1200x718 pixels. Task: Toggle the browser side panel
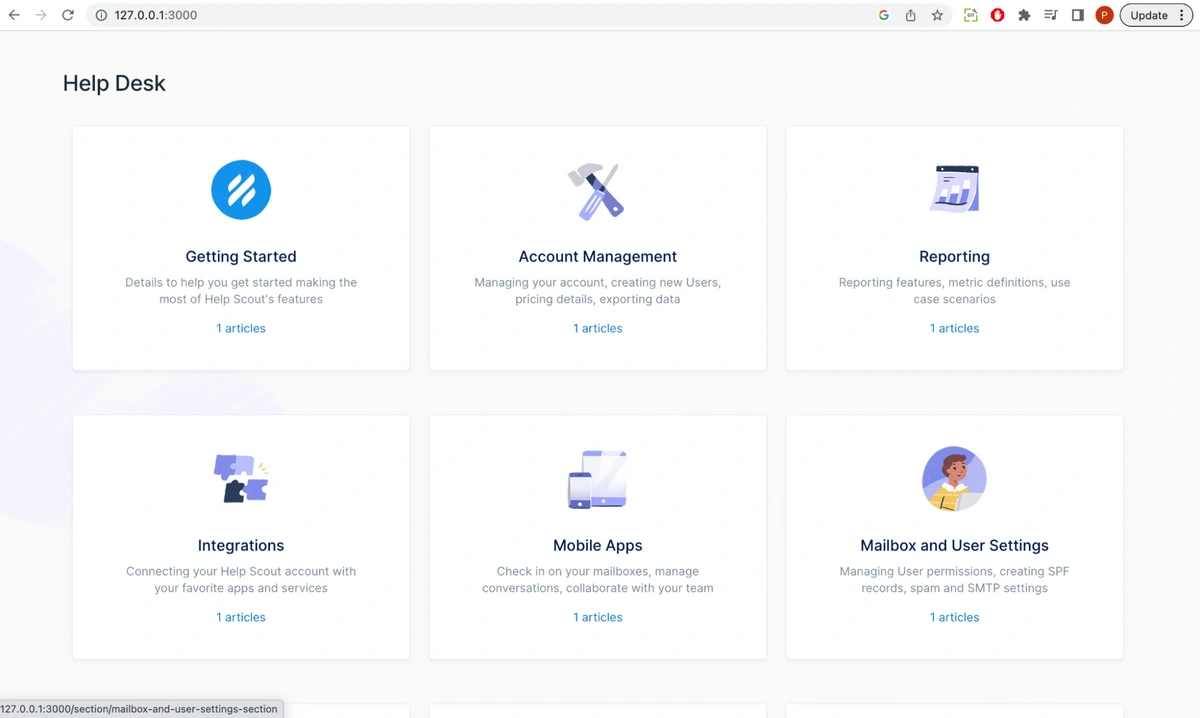(x=1077, y=15)
